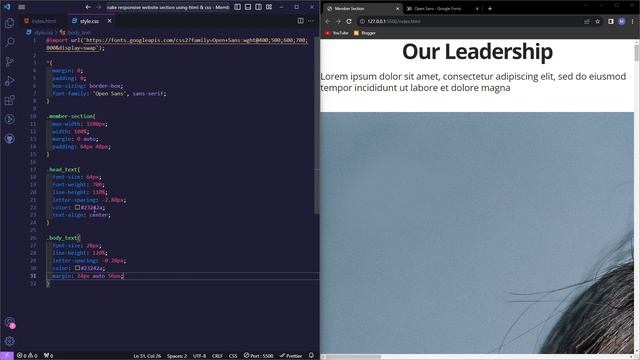The height and width of the screenshot is (360, 640).
Task: Click the Ln 31, Col 26 cursor position
Action: (x=147, y=356)
